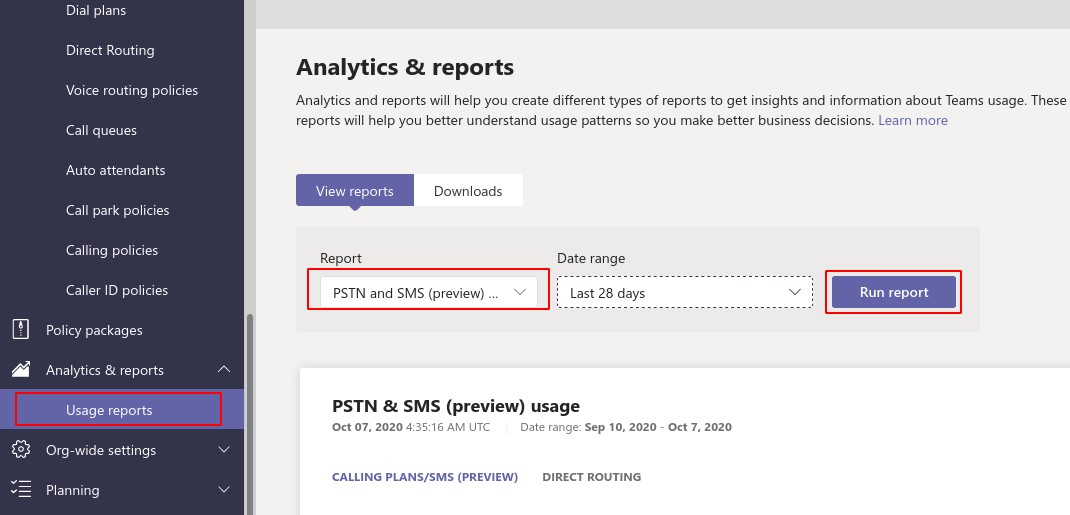Click the report timestamp Oct 07, 2020

coord(411,428)
